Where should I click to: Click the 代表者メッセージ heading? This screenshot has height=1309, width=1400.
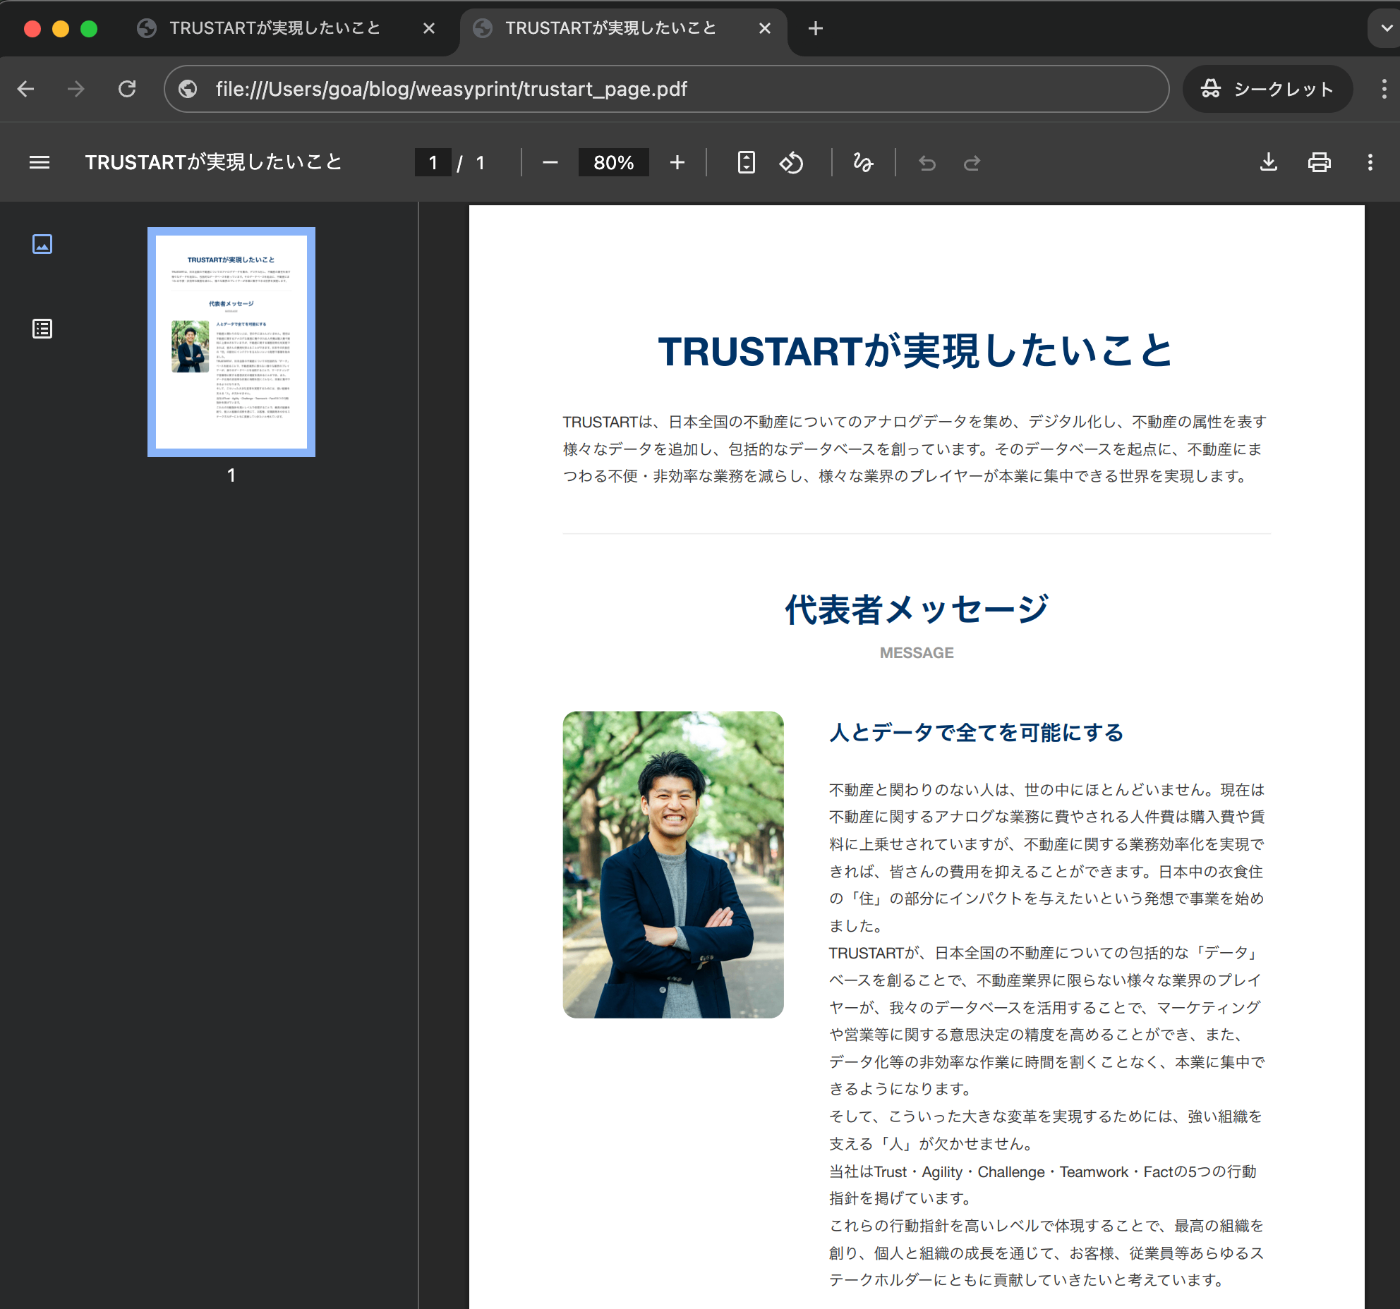click(917, 609)
